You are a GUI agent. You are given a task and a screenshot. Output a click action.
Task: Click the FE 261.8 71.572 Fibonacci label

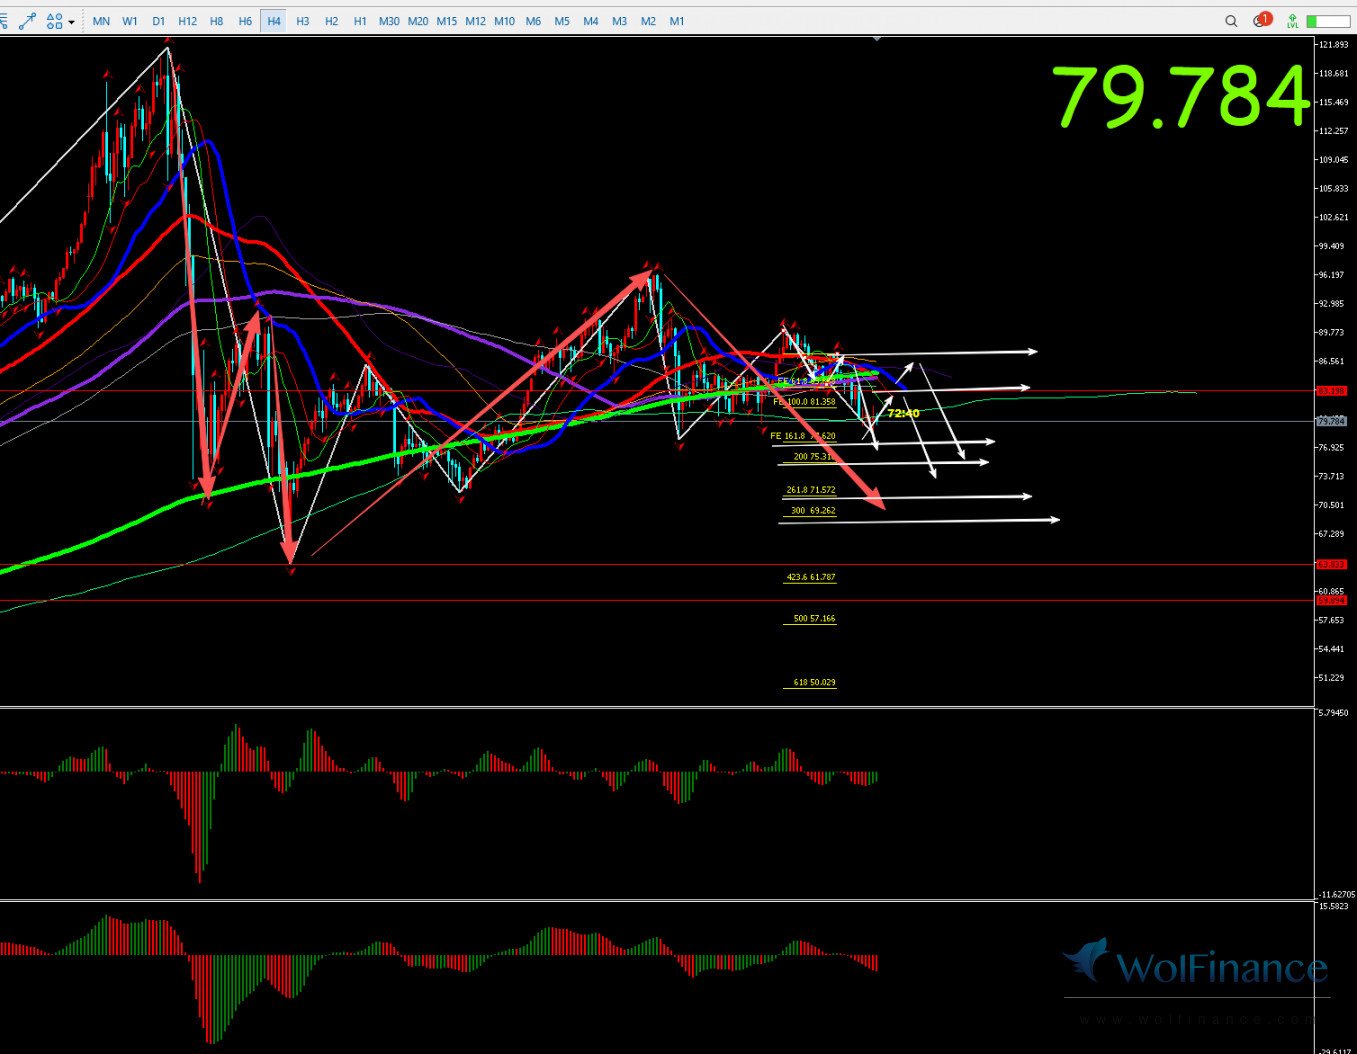coord(810,490)
